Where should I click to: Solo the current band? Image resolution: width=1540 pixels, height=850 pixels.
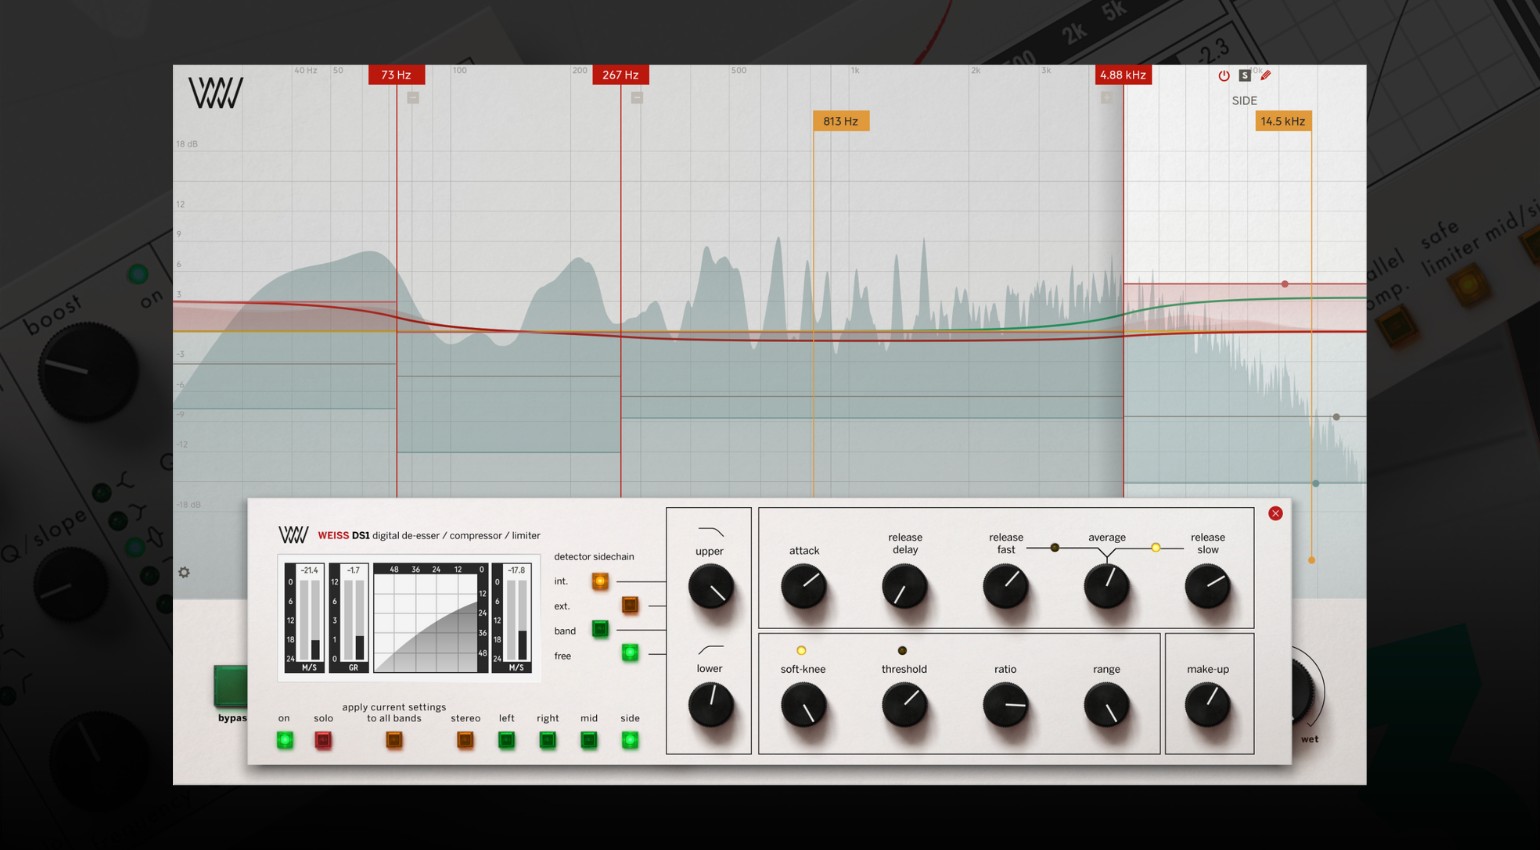coord(323,740)
